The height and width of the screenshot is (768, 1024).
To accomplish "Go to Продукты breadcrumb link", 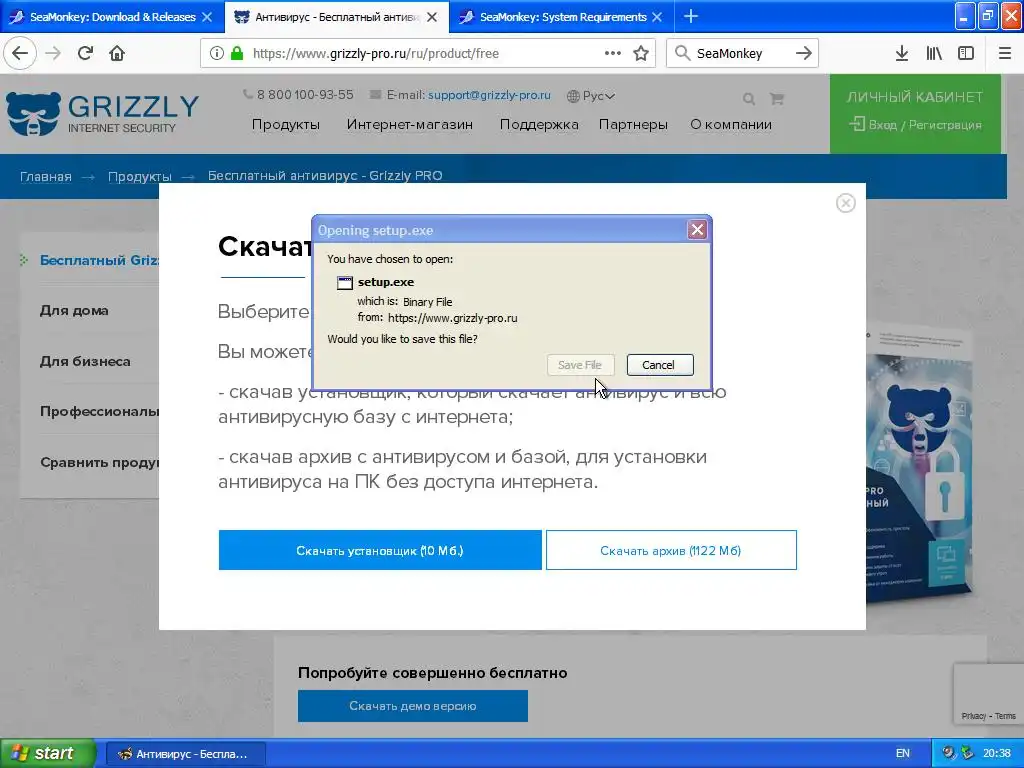I will pos(140,176).
